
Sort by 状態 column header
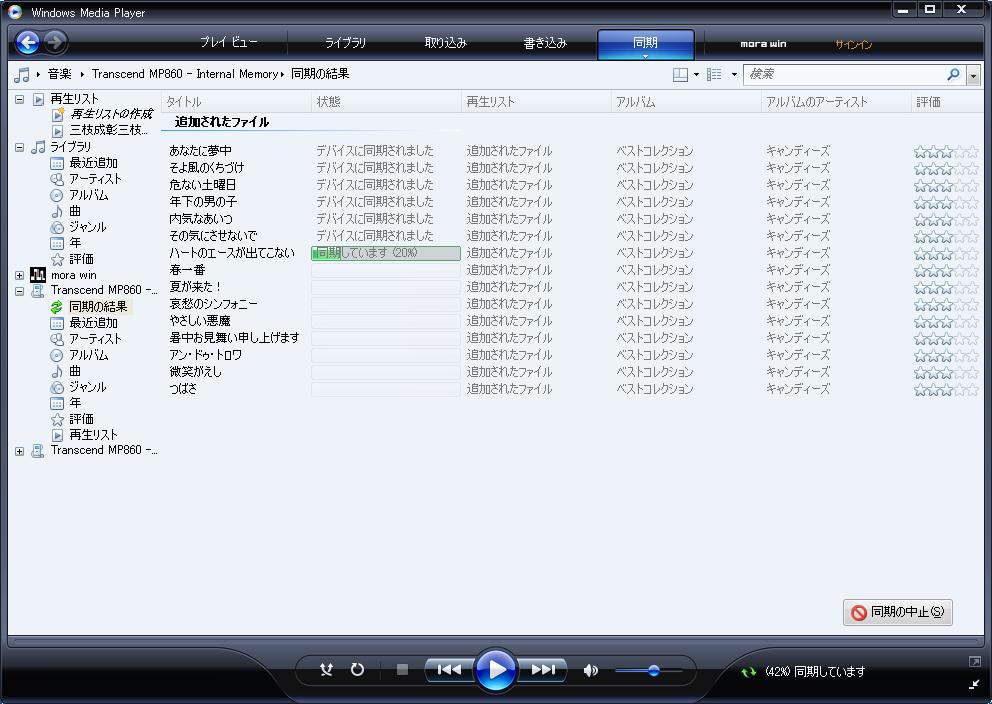386,102
